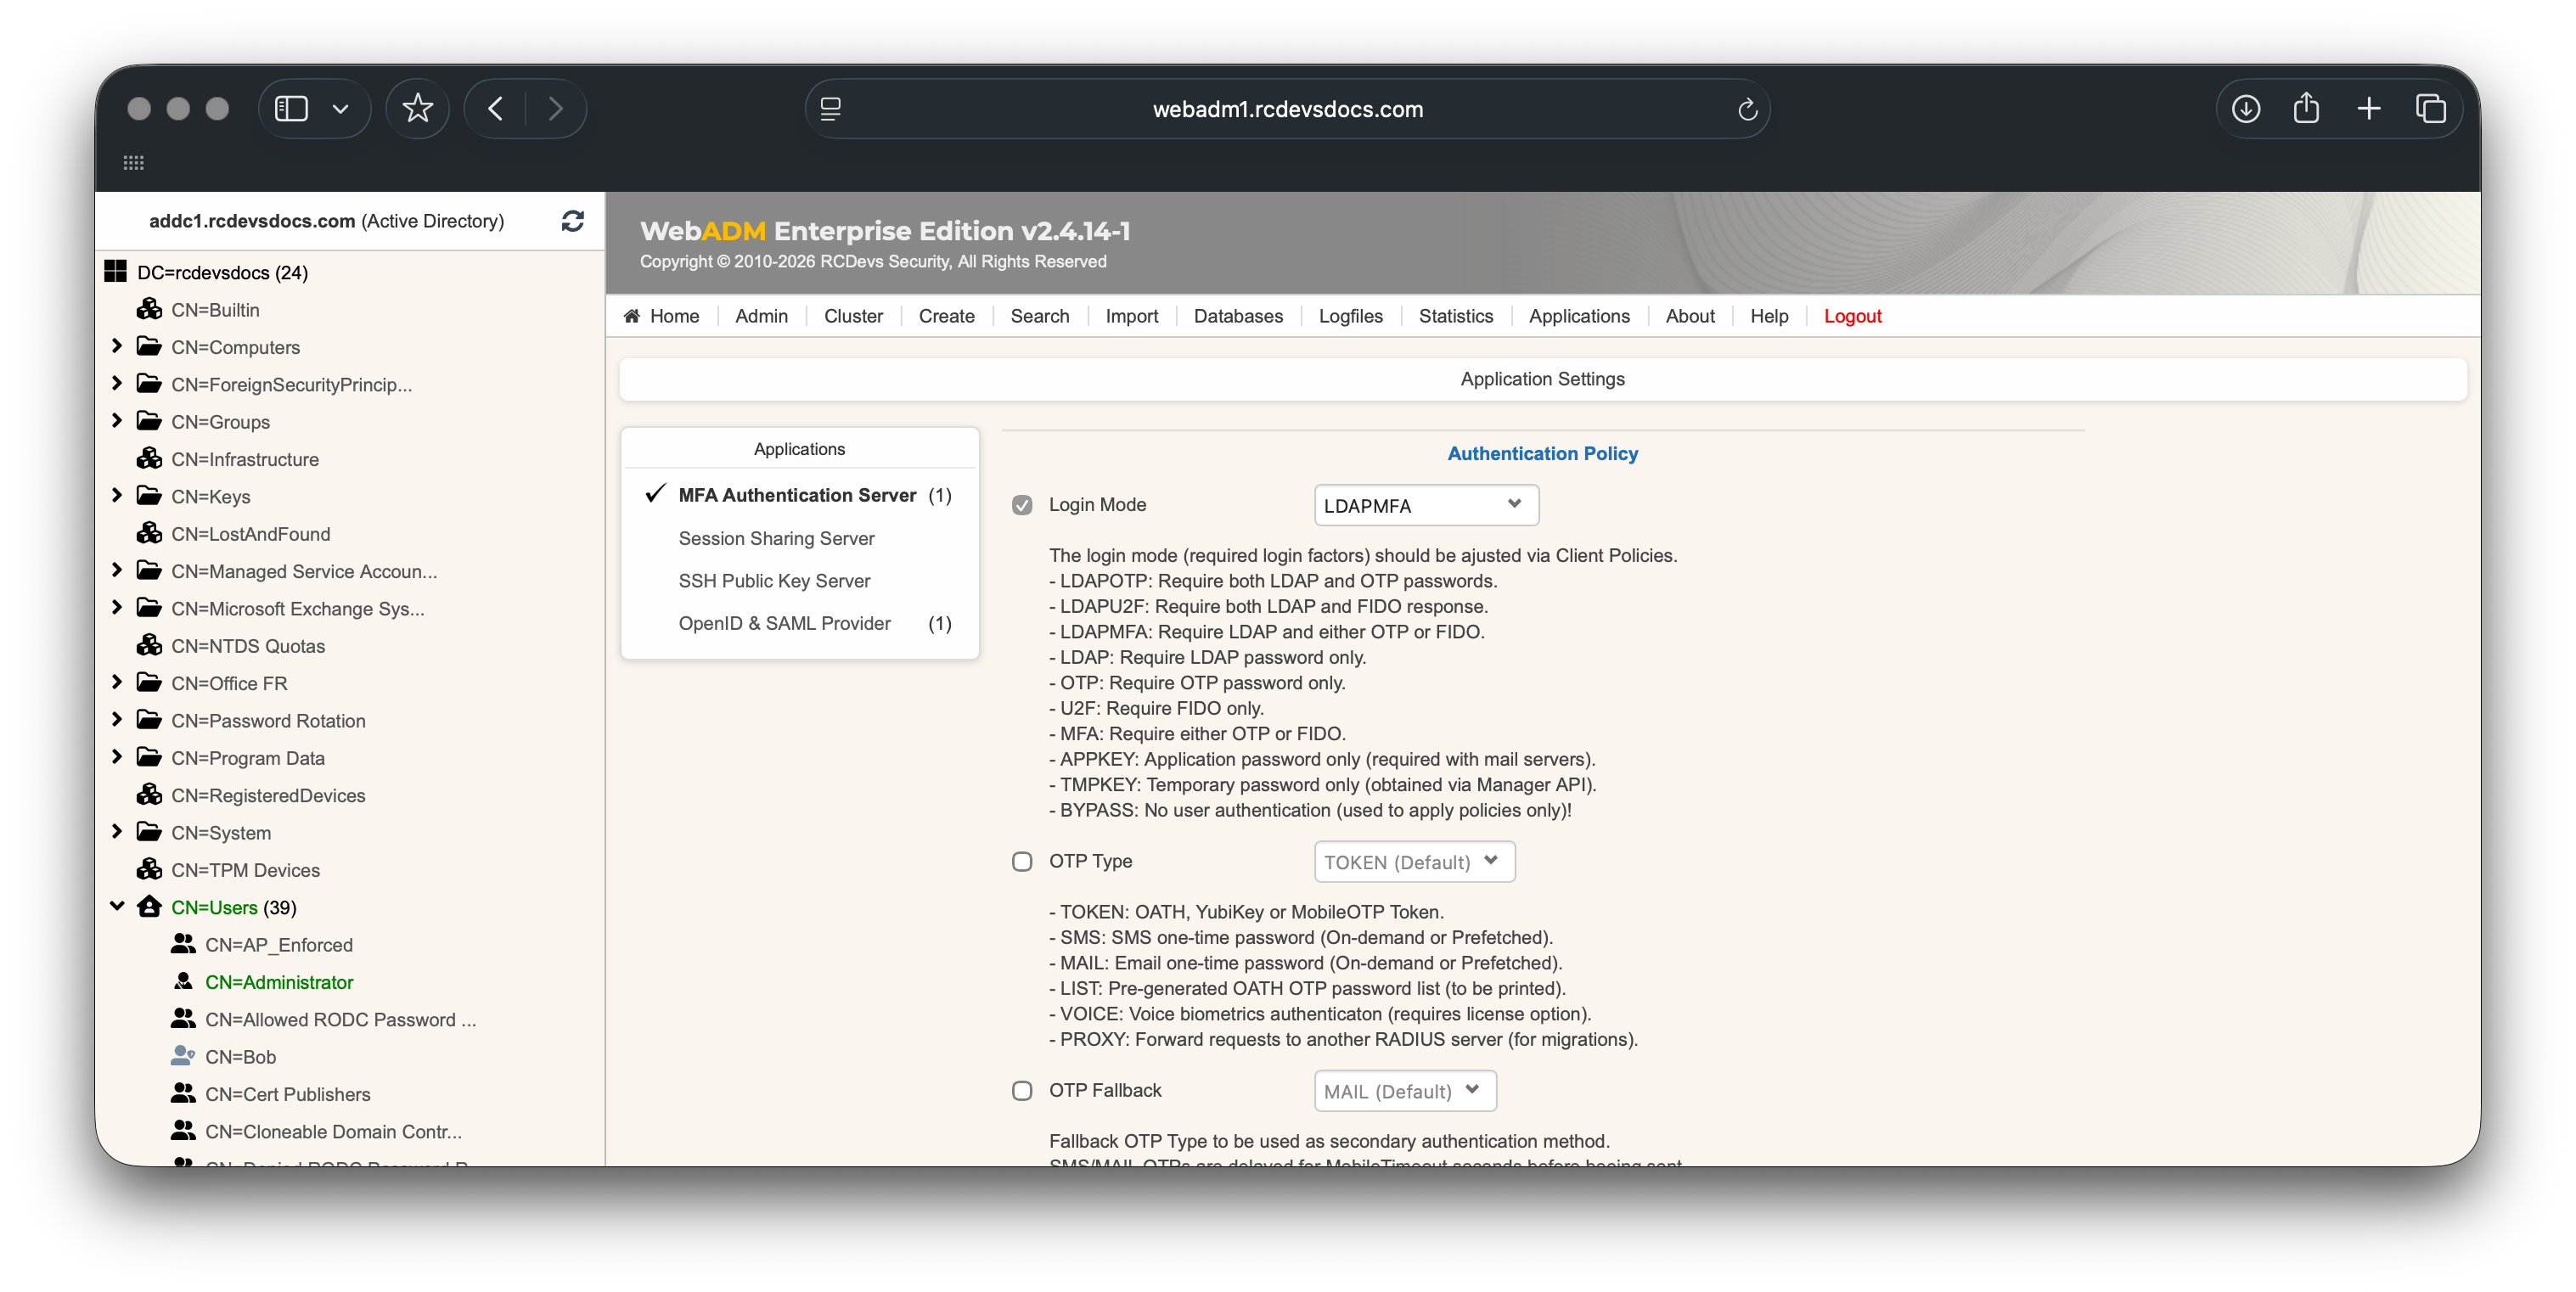Disable the Login Mode checkbox

coord(1022,505)
